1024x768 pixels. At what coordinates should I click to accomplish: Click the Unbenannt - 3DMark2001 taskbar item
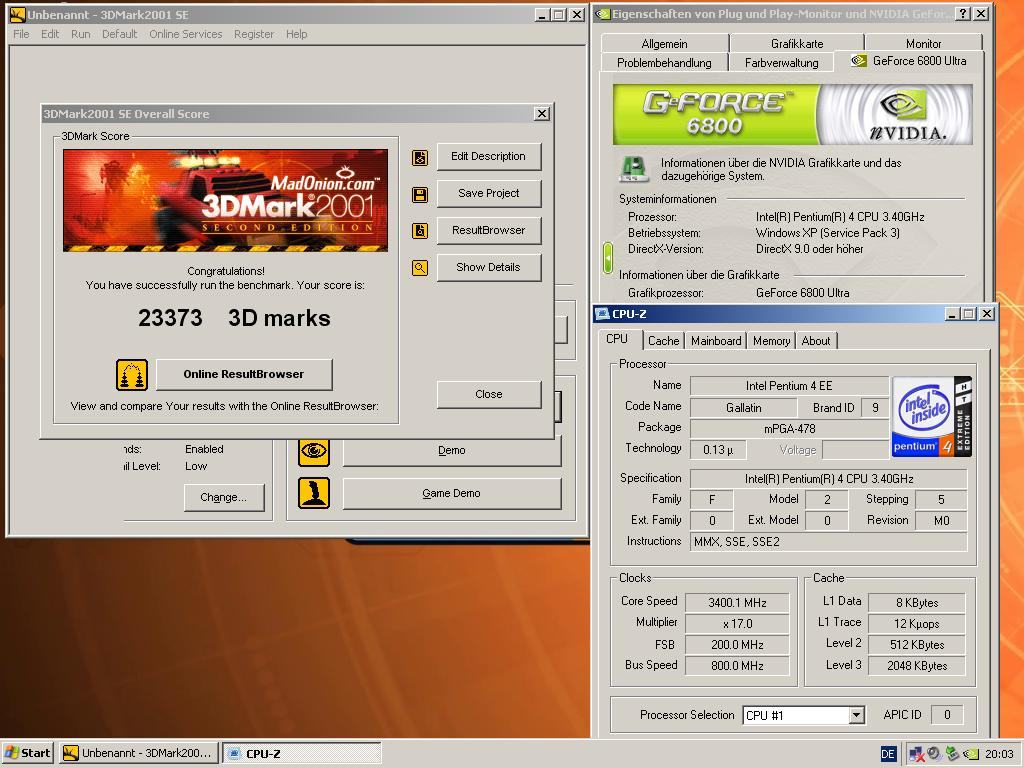pyautogui.click(x=138, y=754)
